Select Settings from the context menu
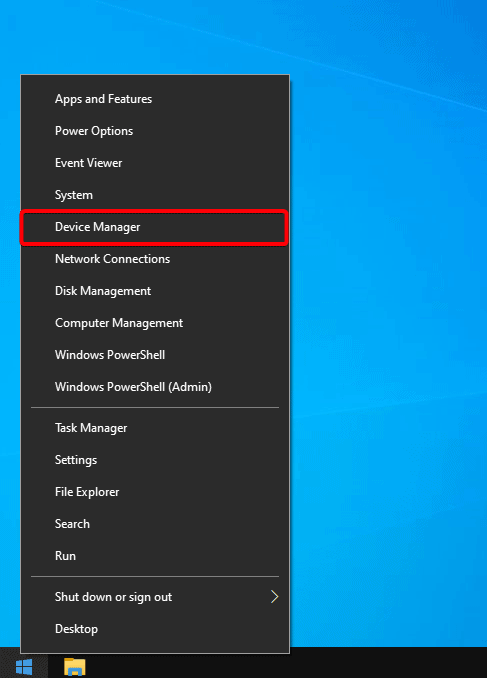The image size is (487, 678). (155, 460)
